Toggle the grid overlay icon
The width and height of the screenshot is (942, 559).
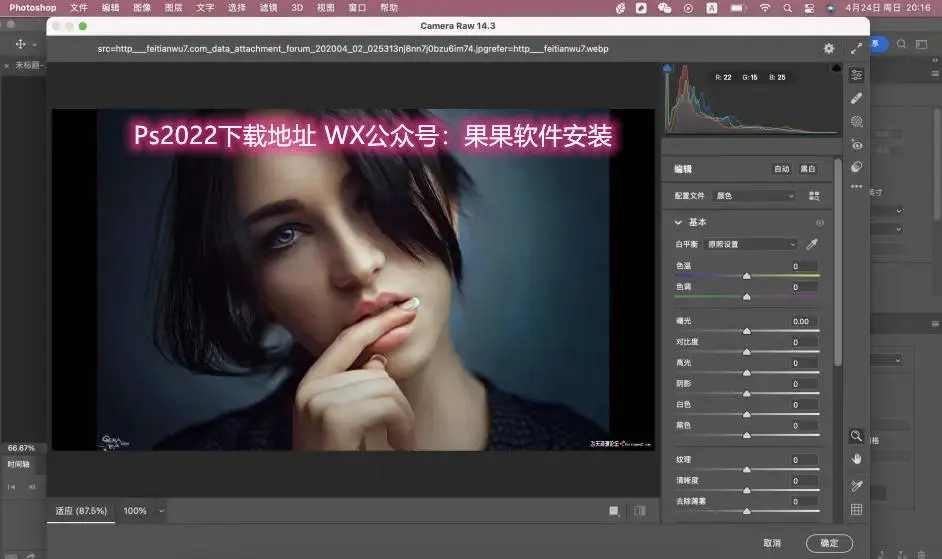[x=857, y=510]
